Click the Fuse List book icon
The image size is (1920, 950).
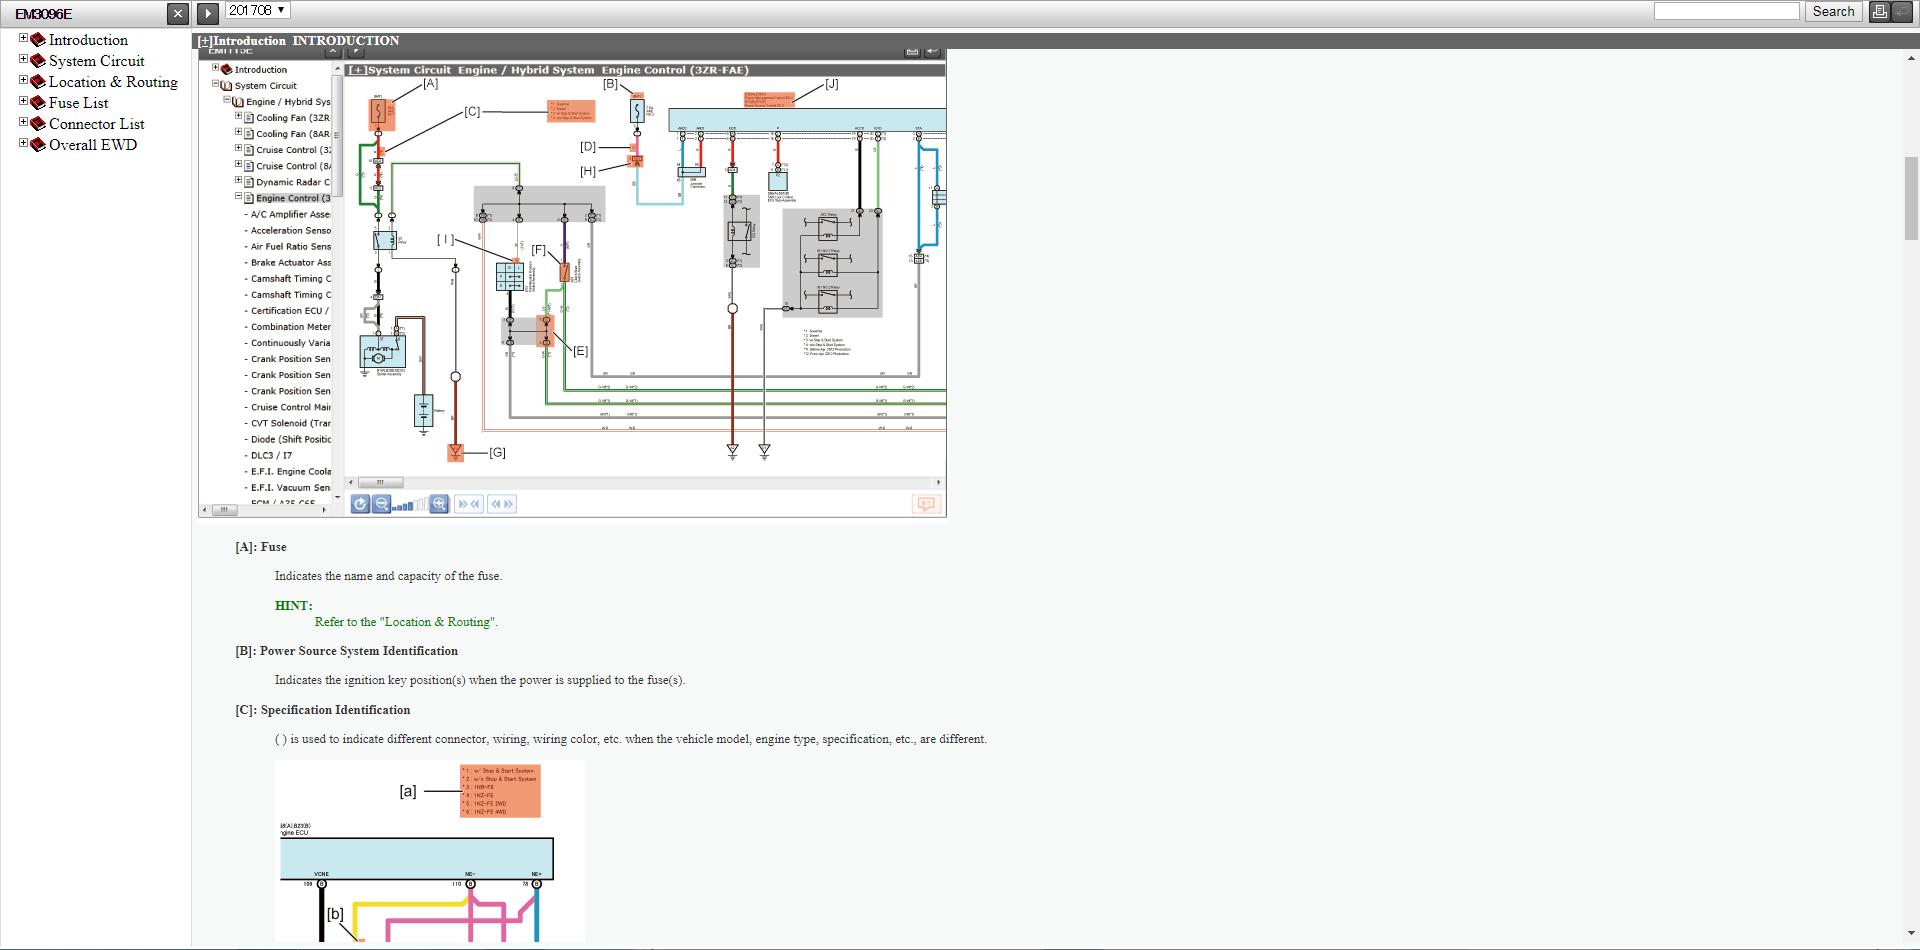(38, 103)
